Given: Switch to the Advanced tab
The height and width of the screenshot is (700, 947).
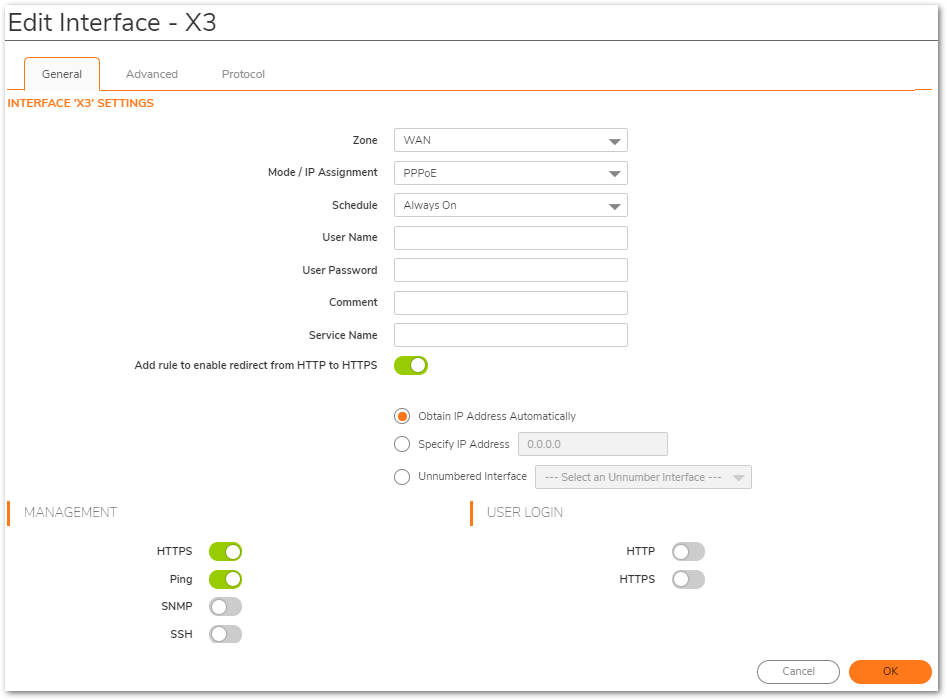Looking at the screenshot, I should click(152, 74).
